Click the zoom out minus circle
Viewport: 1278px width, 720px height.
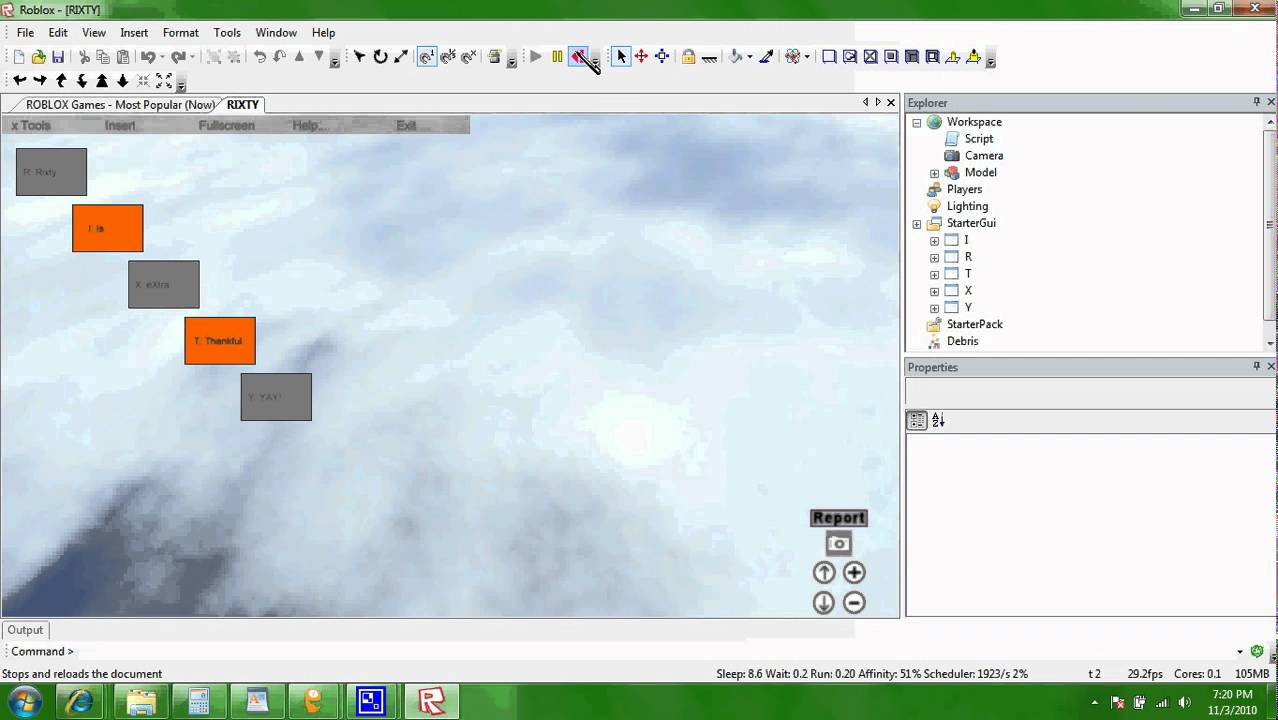tap(854, 602)
